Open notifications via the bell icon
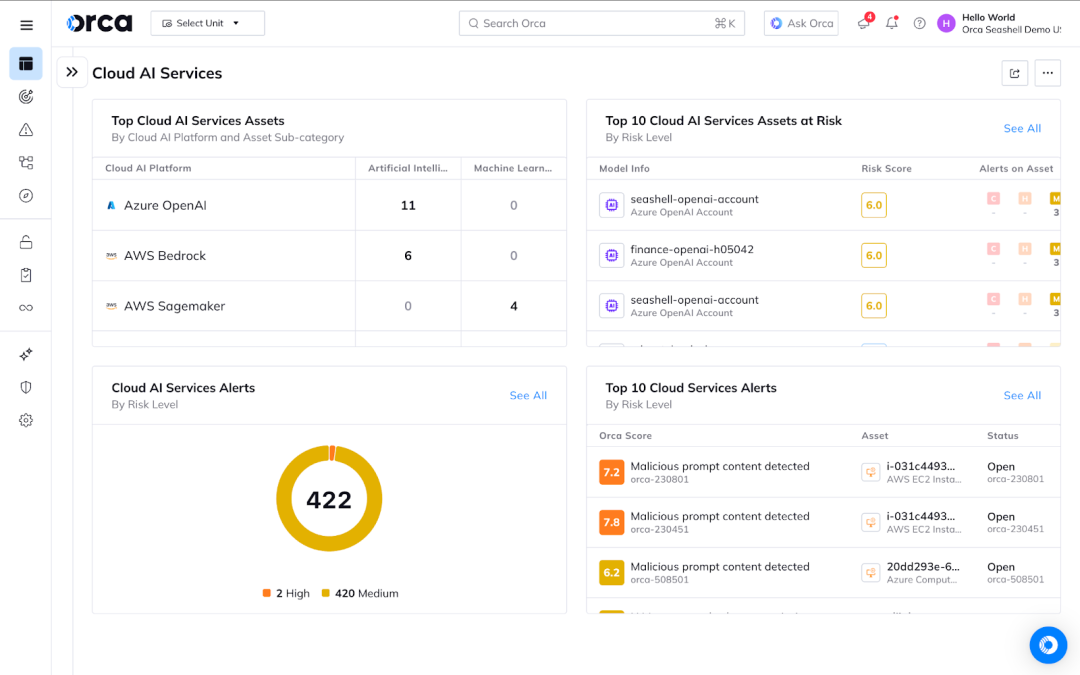 coord(892,23)
